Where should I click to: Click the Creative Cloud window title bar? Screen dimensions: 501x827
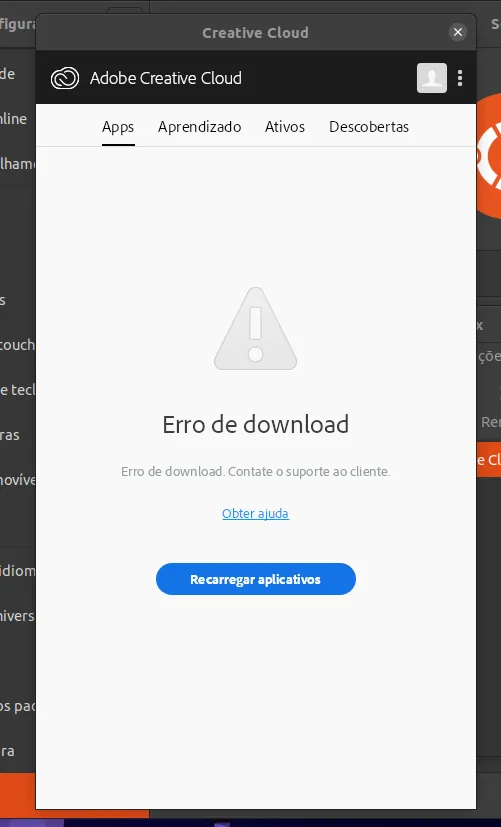tap(256, 33)
